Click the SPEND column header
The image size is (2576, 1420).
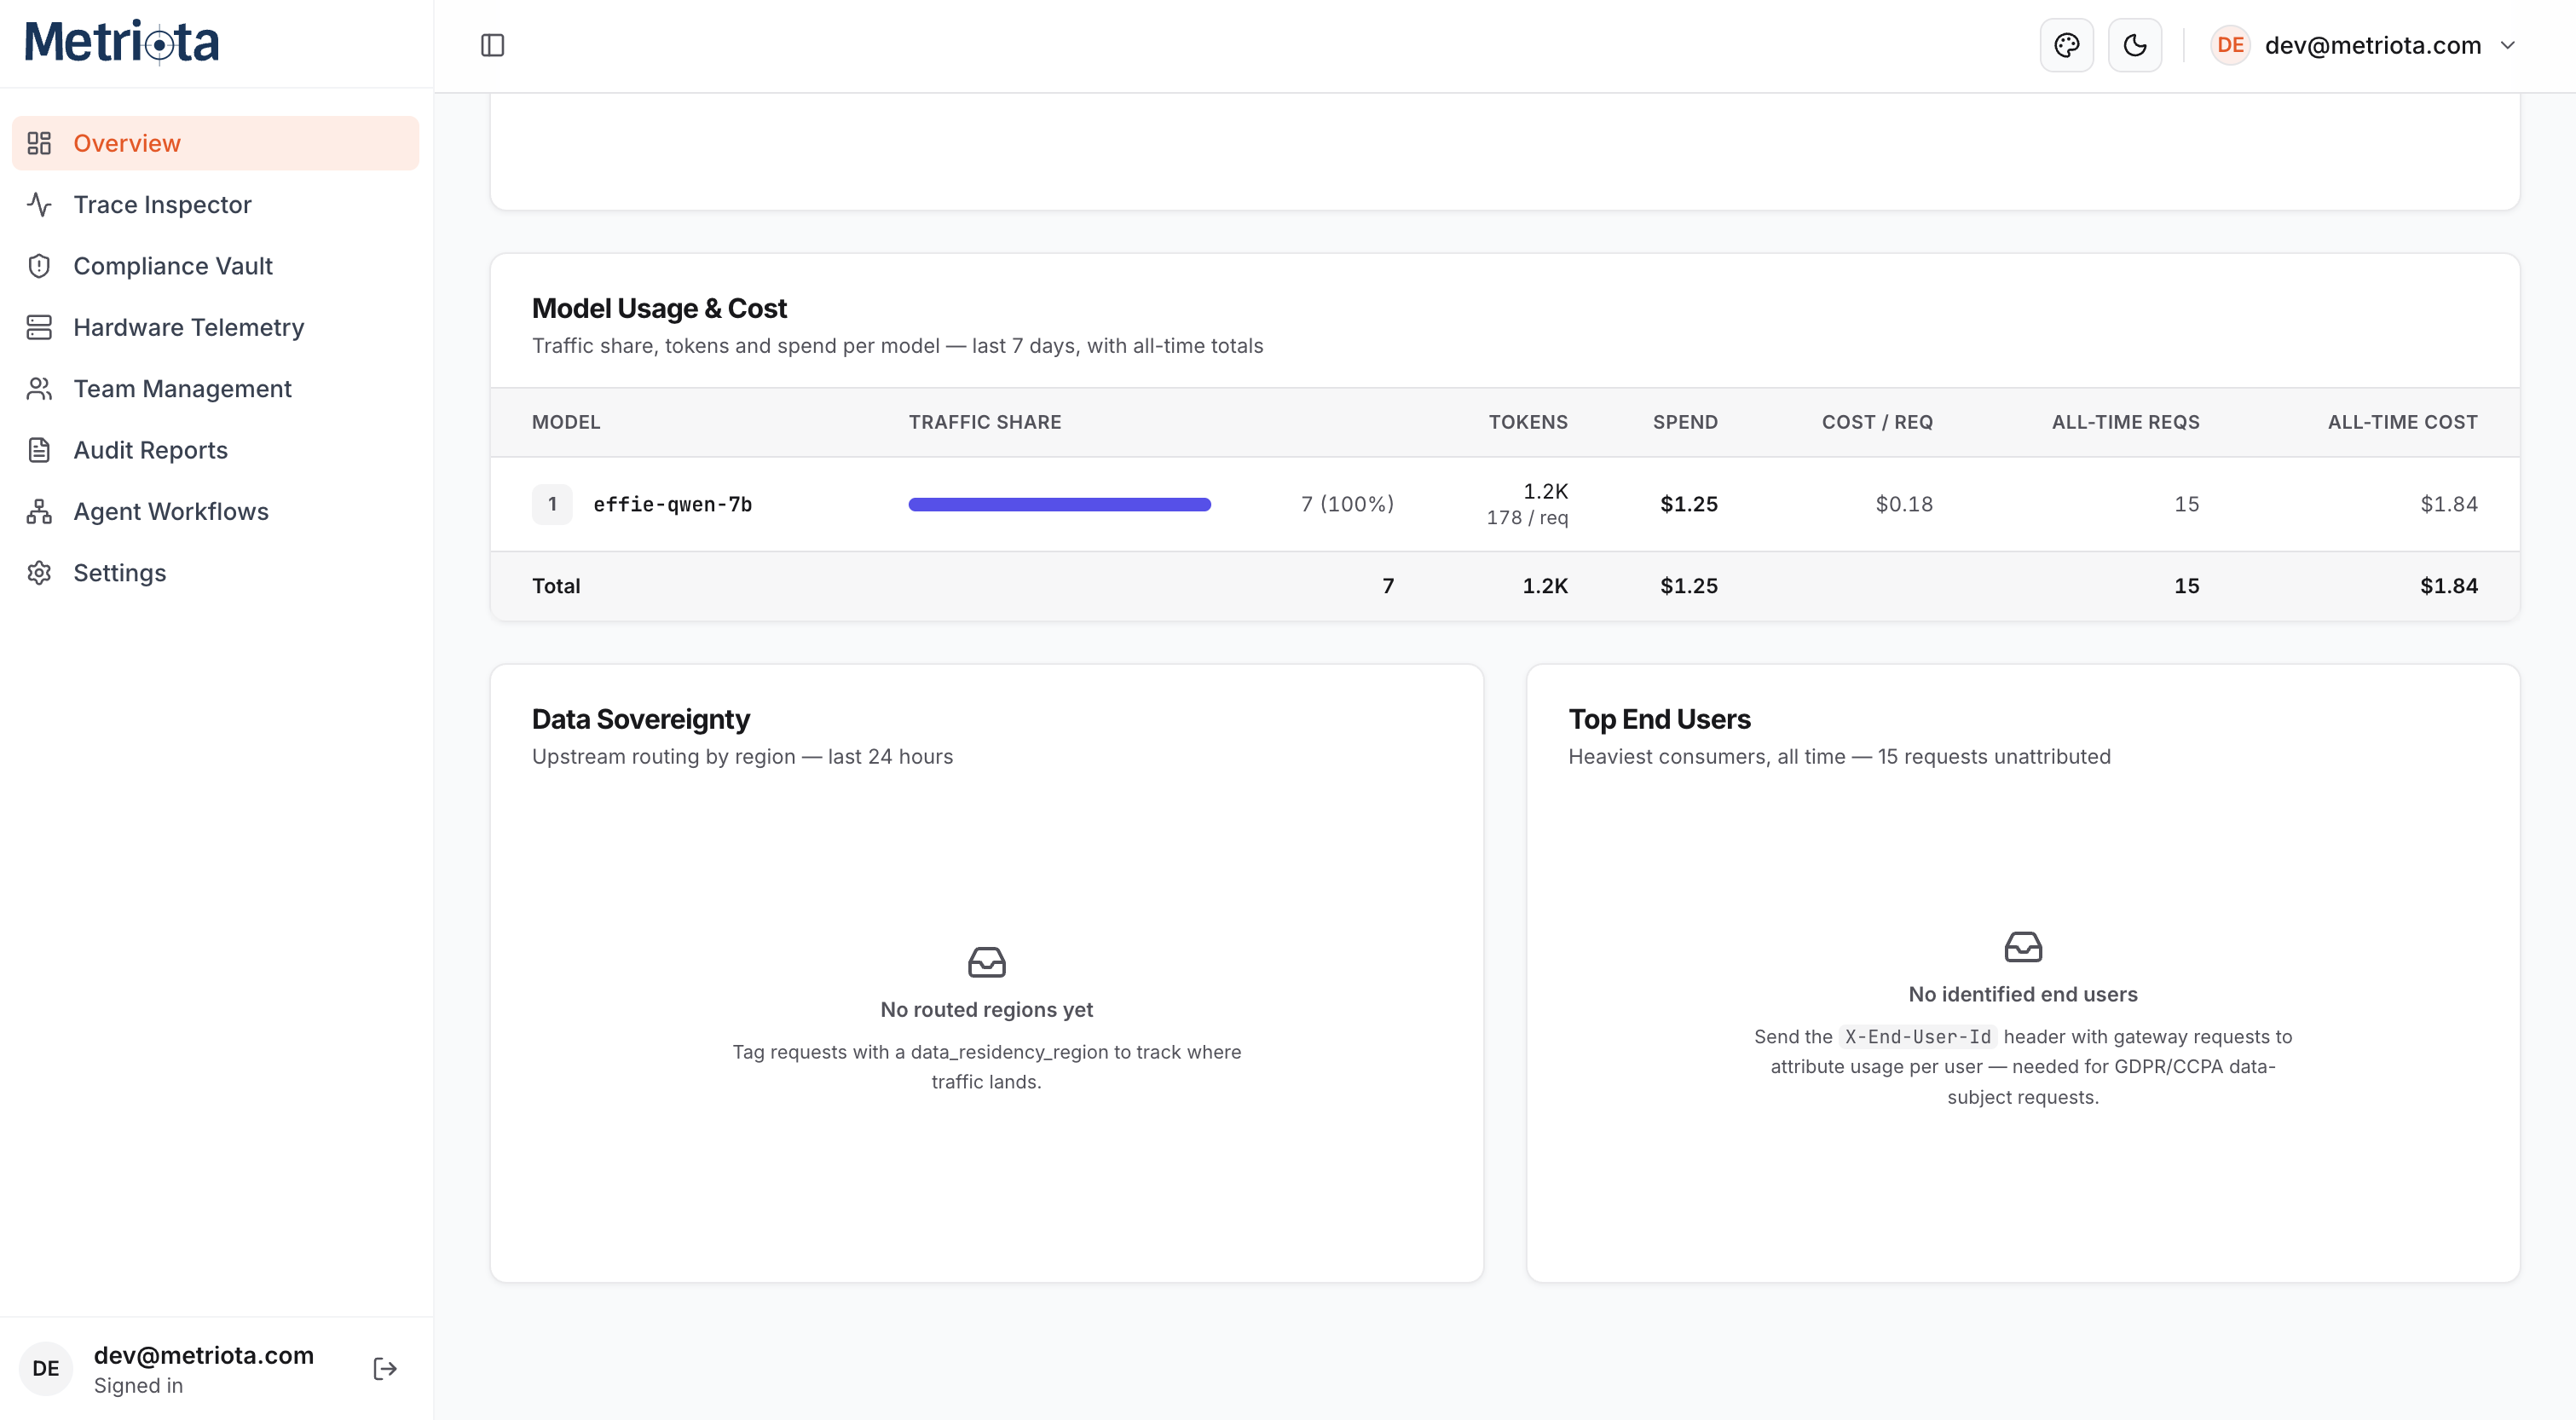[x=1685, y=422]
